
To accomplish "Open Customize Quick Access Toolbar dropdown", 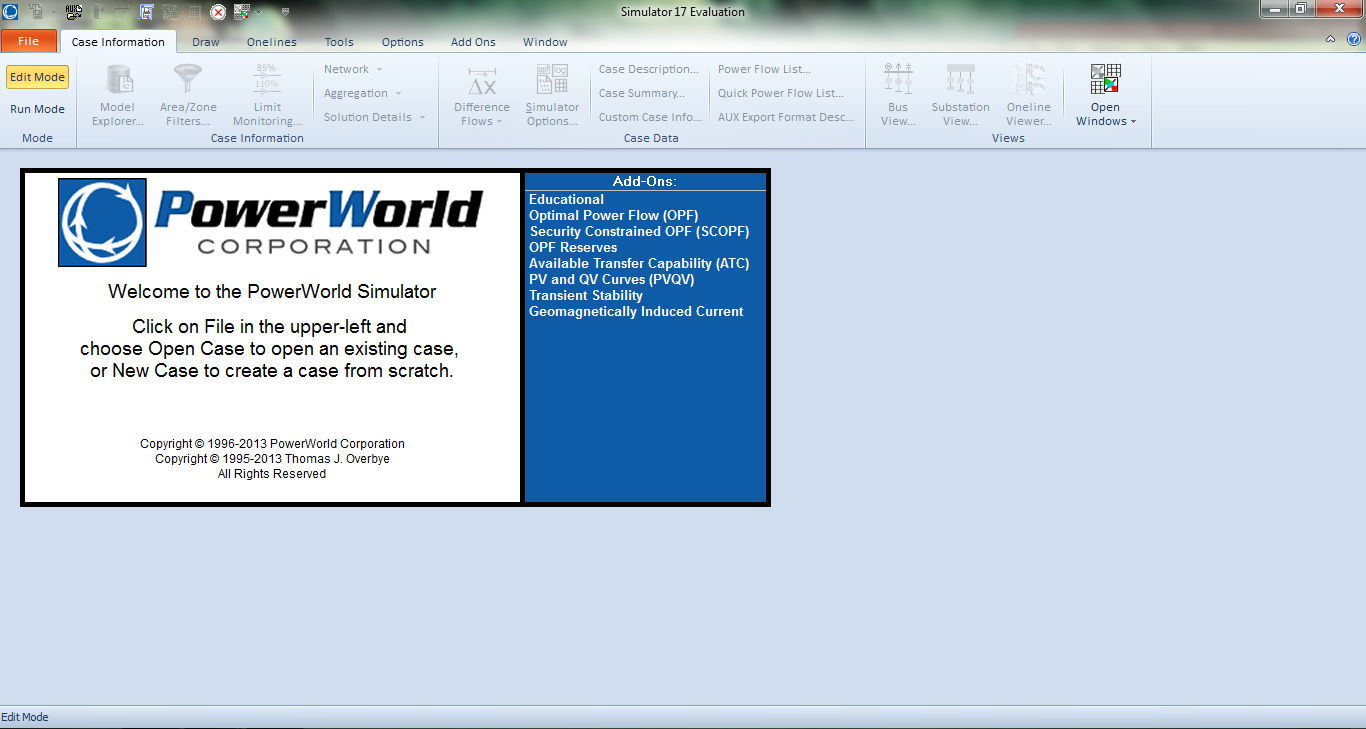I will click(285, 12).
